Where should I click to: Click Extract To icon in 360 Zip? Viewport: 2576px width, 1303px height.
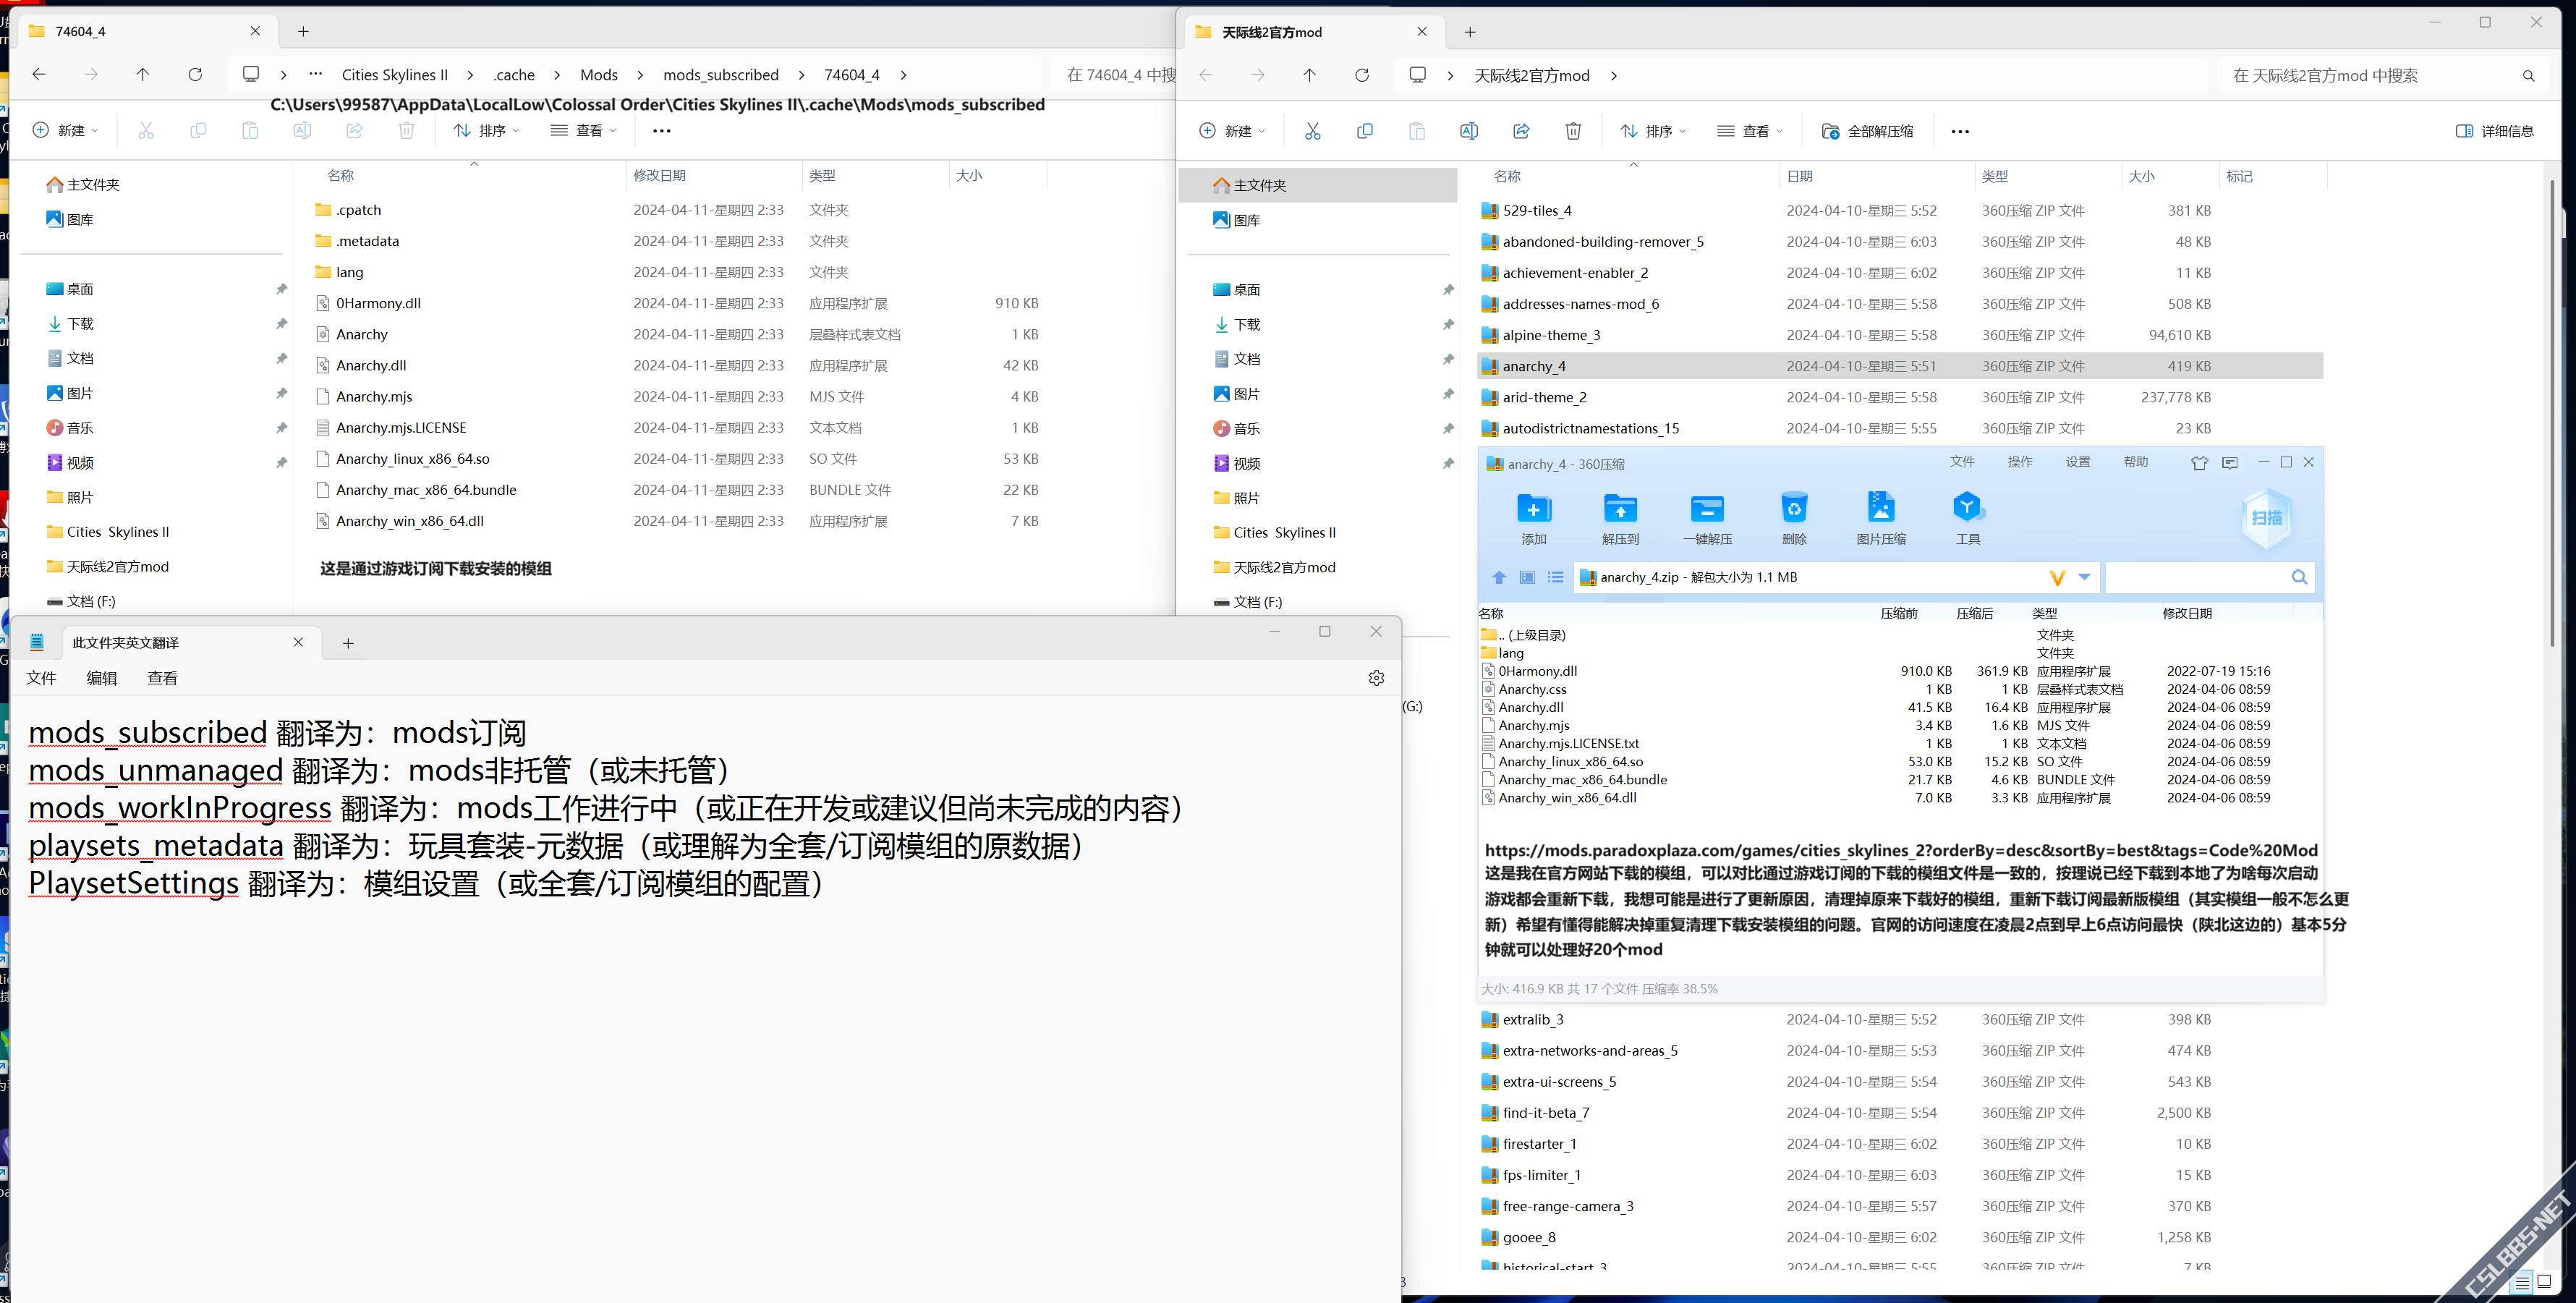coord(1620,508)
